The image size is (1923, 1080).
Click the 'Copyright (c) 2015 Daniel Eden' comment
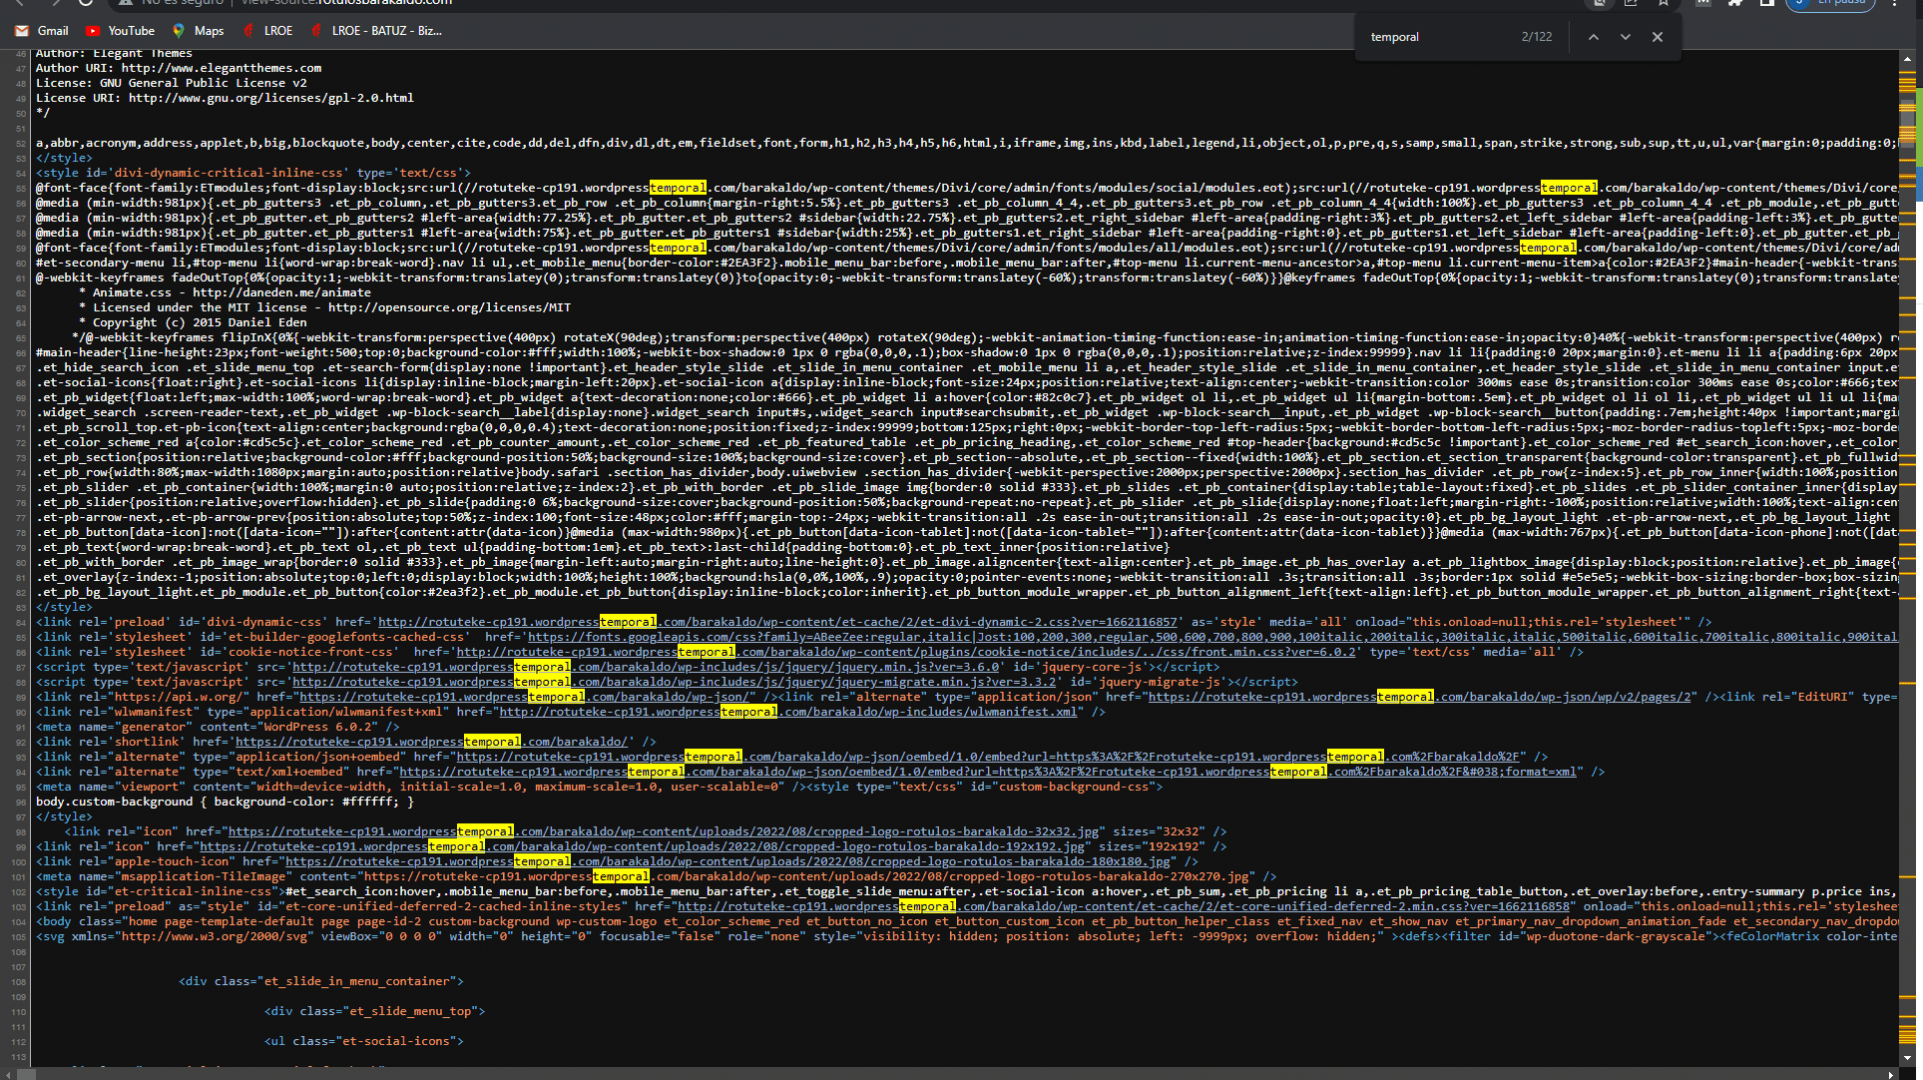point(193,323)
